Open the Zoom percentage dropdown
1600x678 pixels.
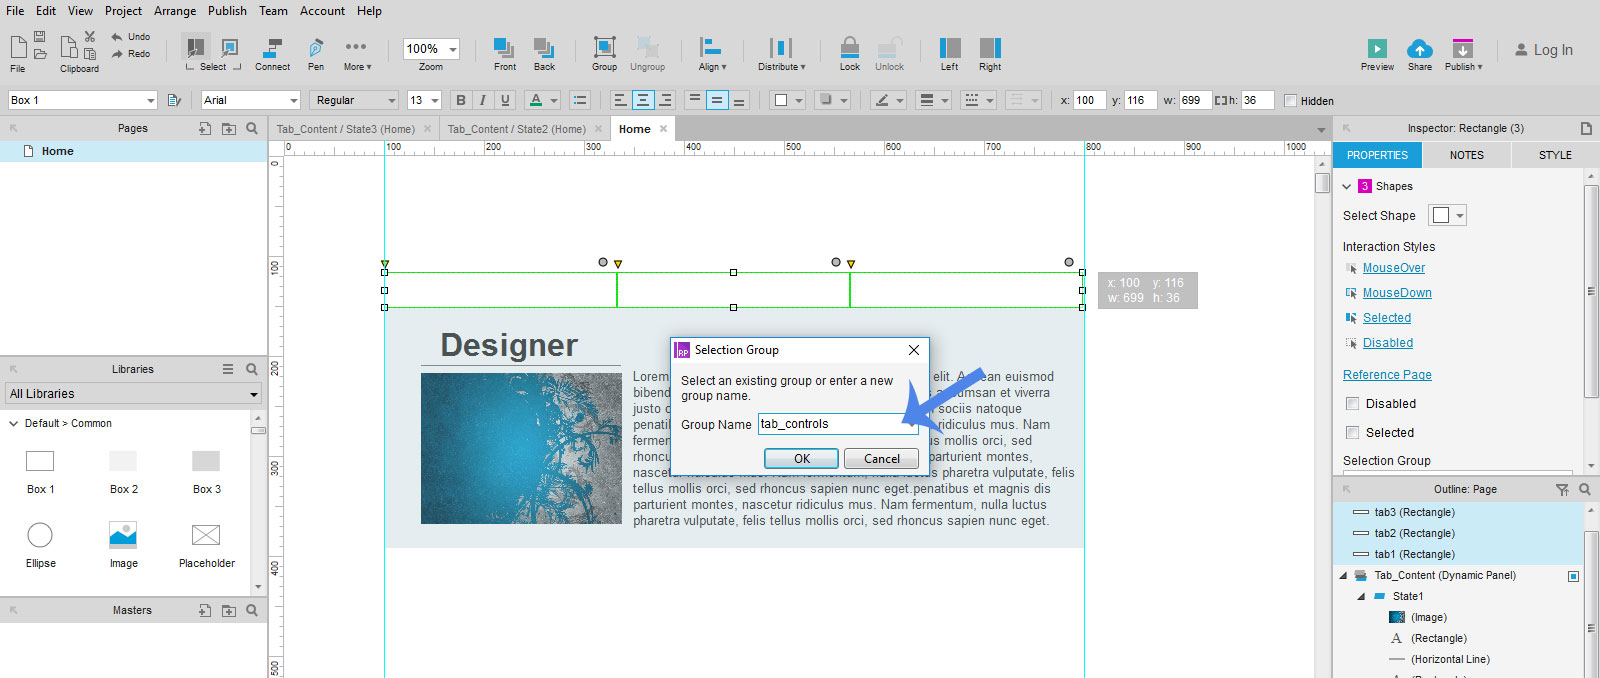453,49
